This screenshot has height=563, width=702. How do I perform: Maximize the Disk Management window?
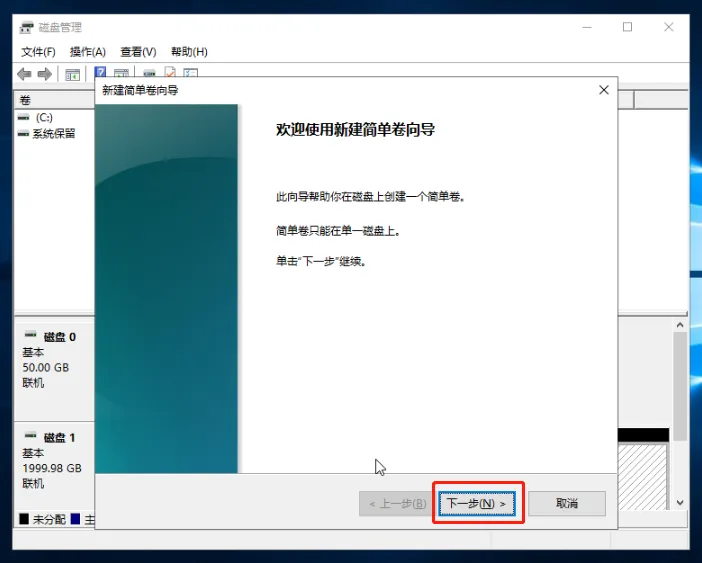coord(628,27)
